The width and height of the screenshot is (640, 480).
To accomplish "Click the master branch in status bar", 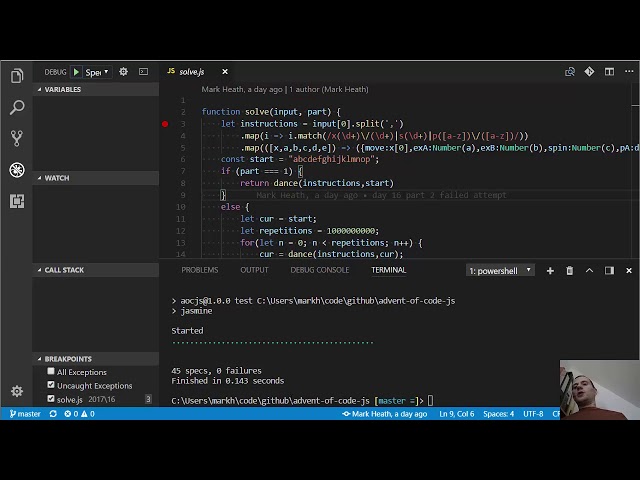I will click(x=25, y=413).
